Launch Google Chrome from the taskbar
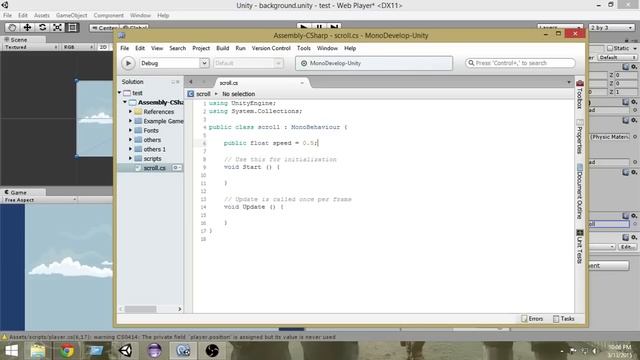 pyautogui.click(x=67, y=351)
